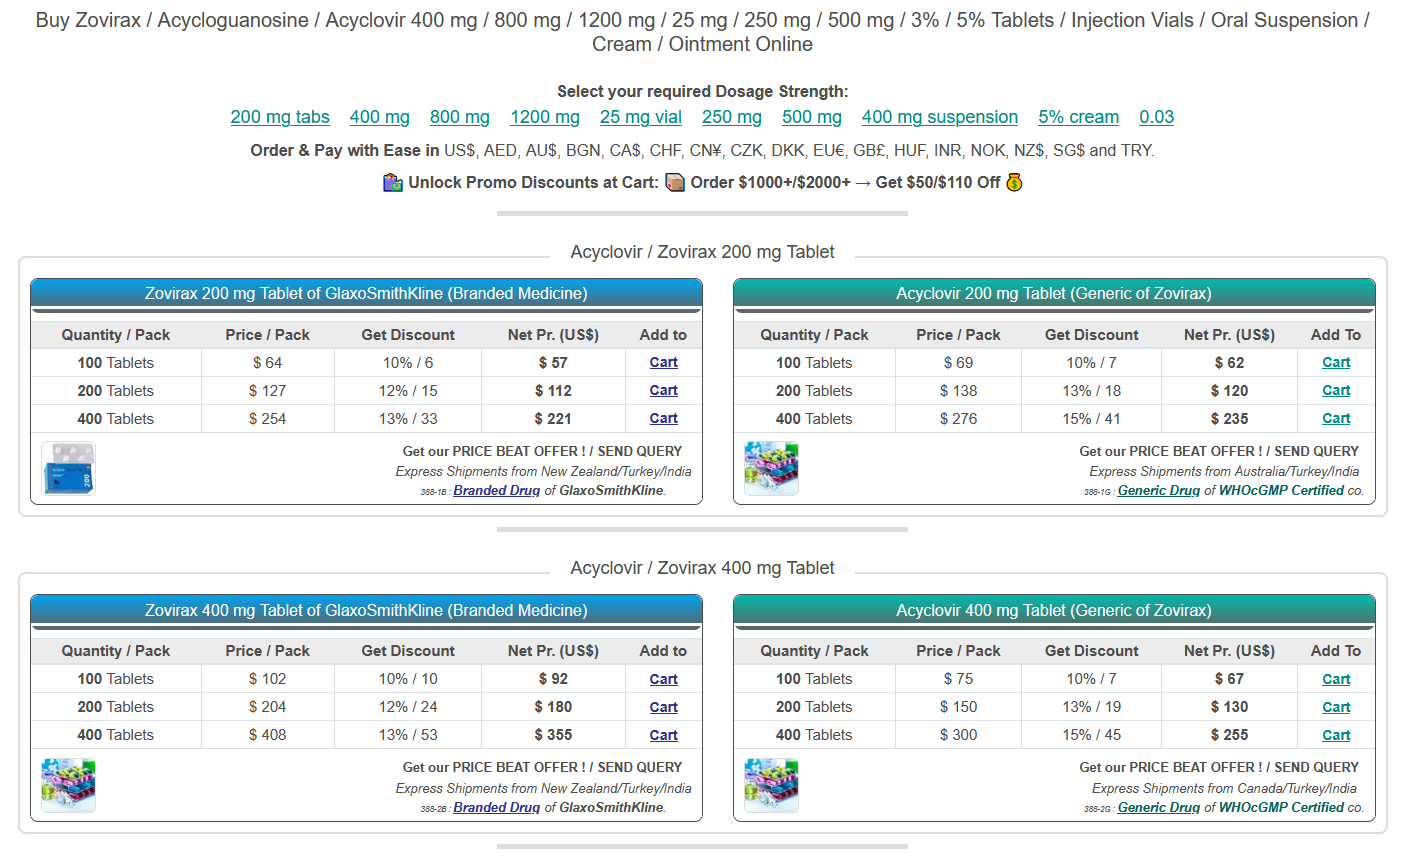Add 400 Zovirax 200 mg branded tablets to cart

[x=663, y=419]
